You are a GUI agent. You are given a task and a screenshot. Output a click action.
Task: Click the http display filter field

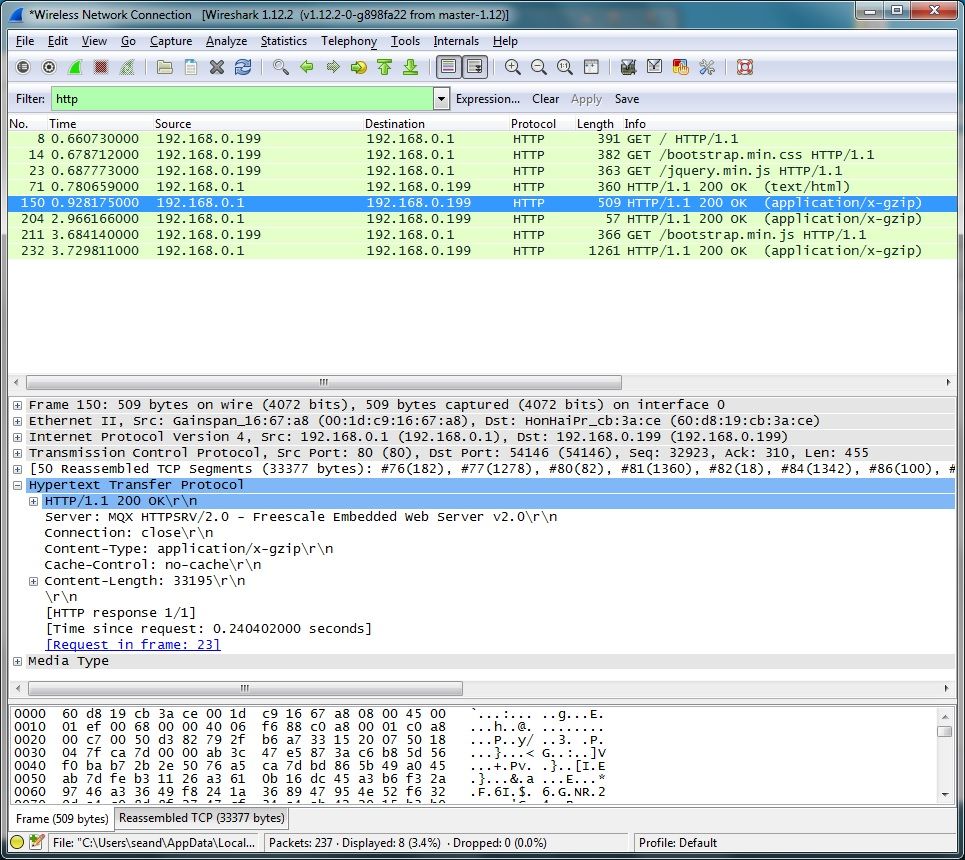[242, 98]
